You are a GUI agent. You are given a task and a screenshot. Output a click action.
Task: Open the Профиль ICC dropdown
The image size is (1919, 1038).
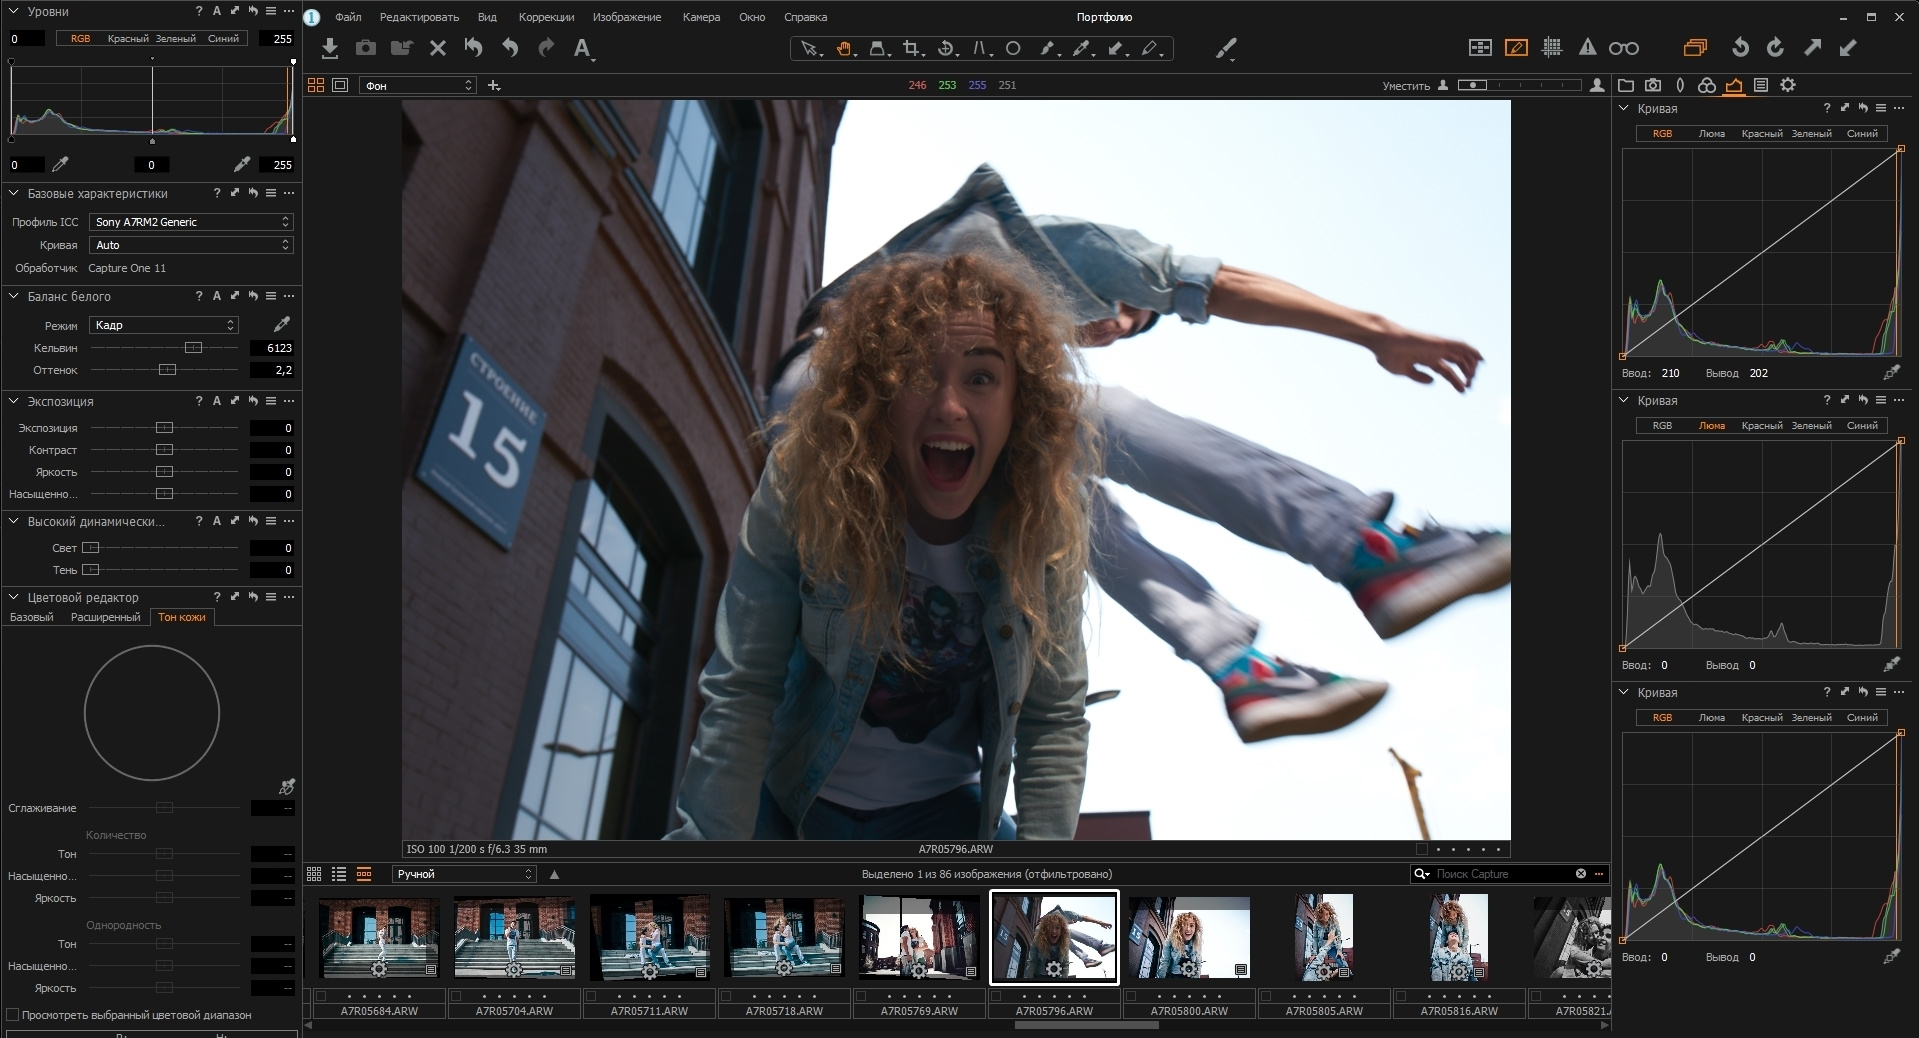(x=191, y=222)
